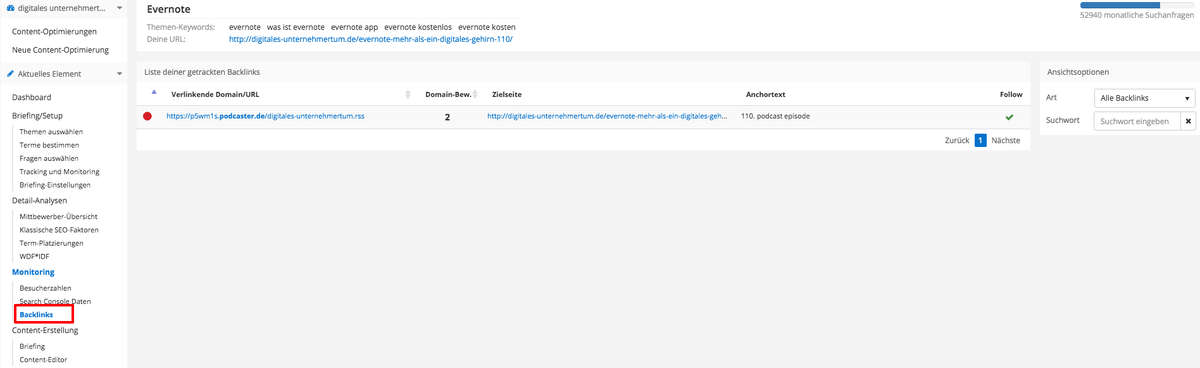The width and height of the screenshot is (1200, 368).
Task: Open Fragen auswählen
Action: point(49,158)
